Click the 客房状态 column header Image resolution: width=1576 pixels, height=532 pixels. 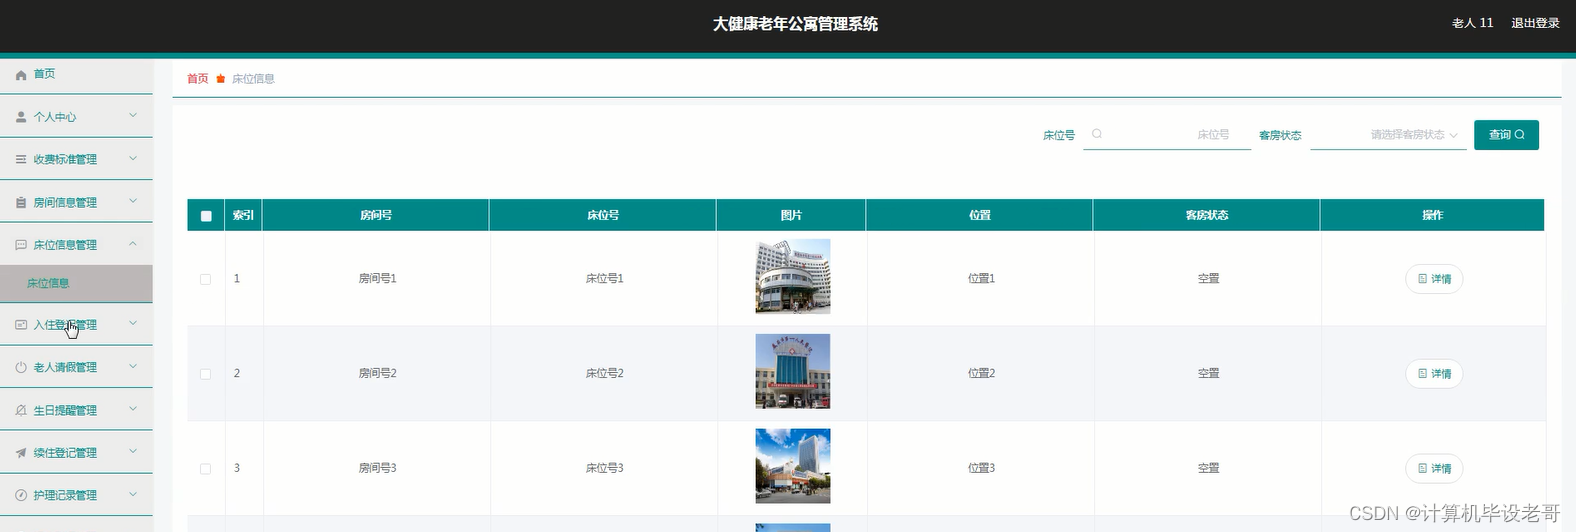(x=1207, y=215)
